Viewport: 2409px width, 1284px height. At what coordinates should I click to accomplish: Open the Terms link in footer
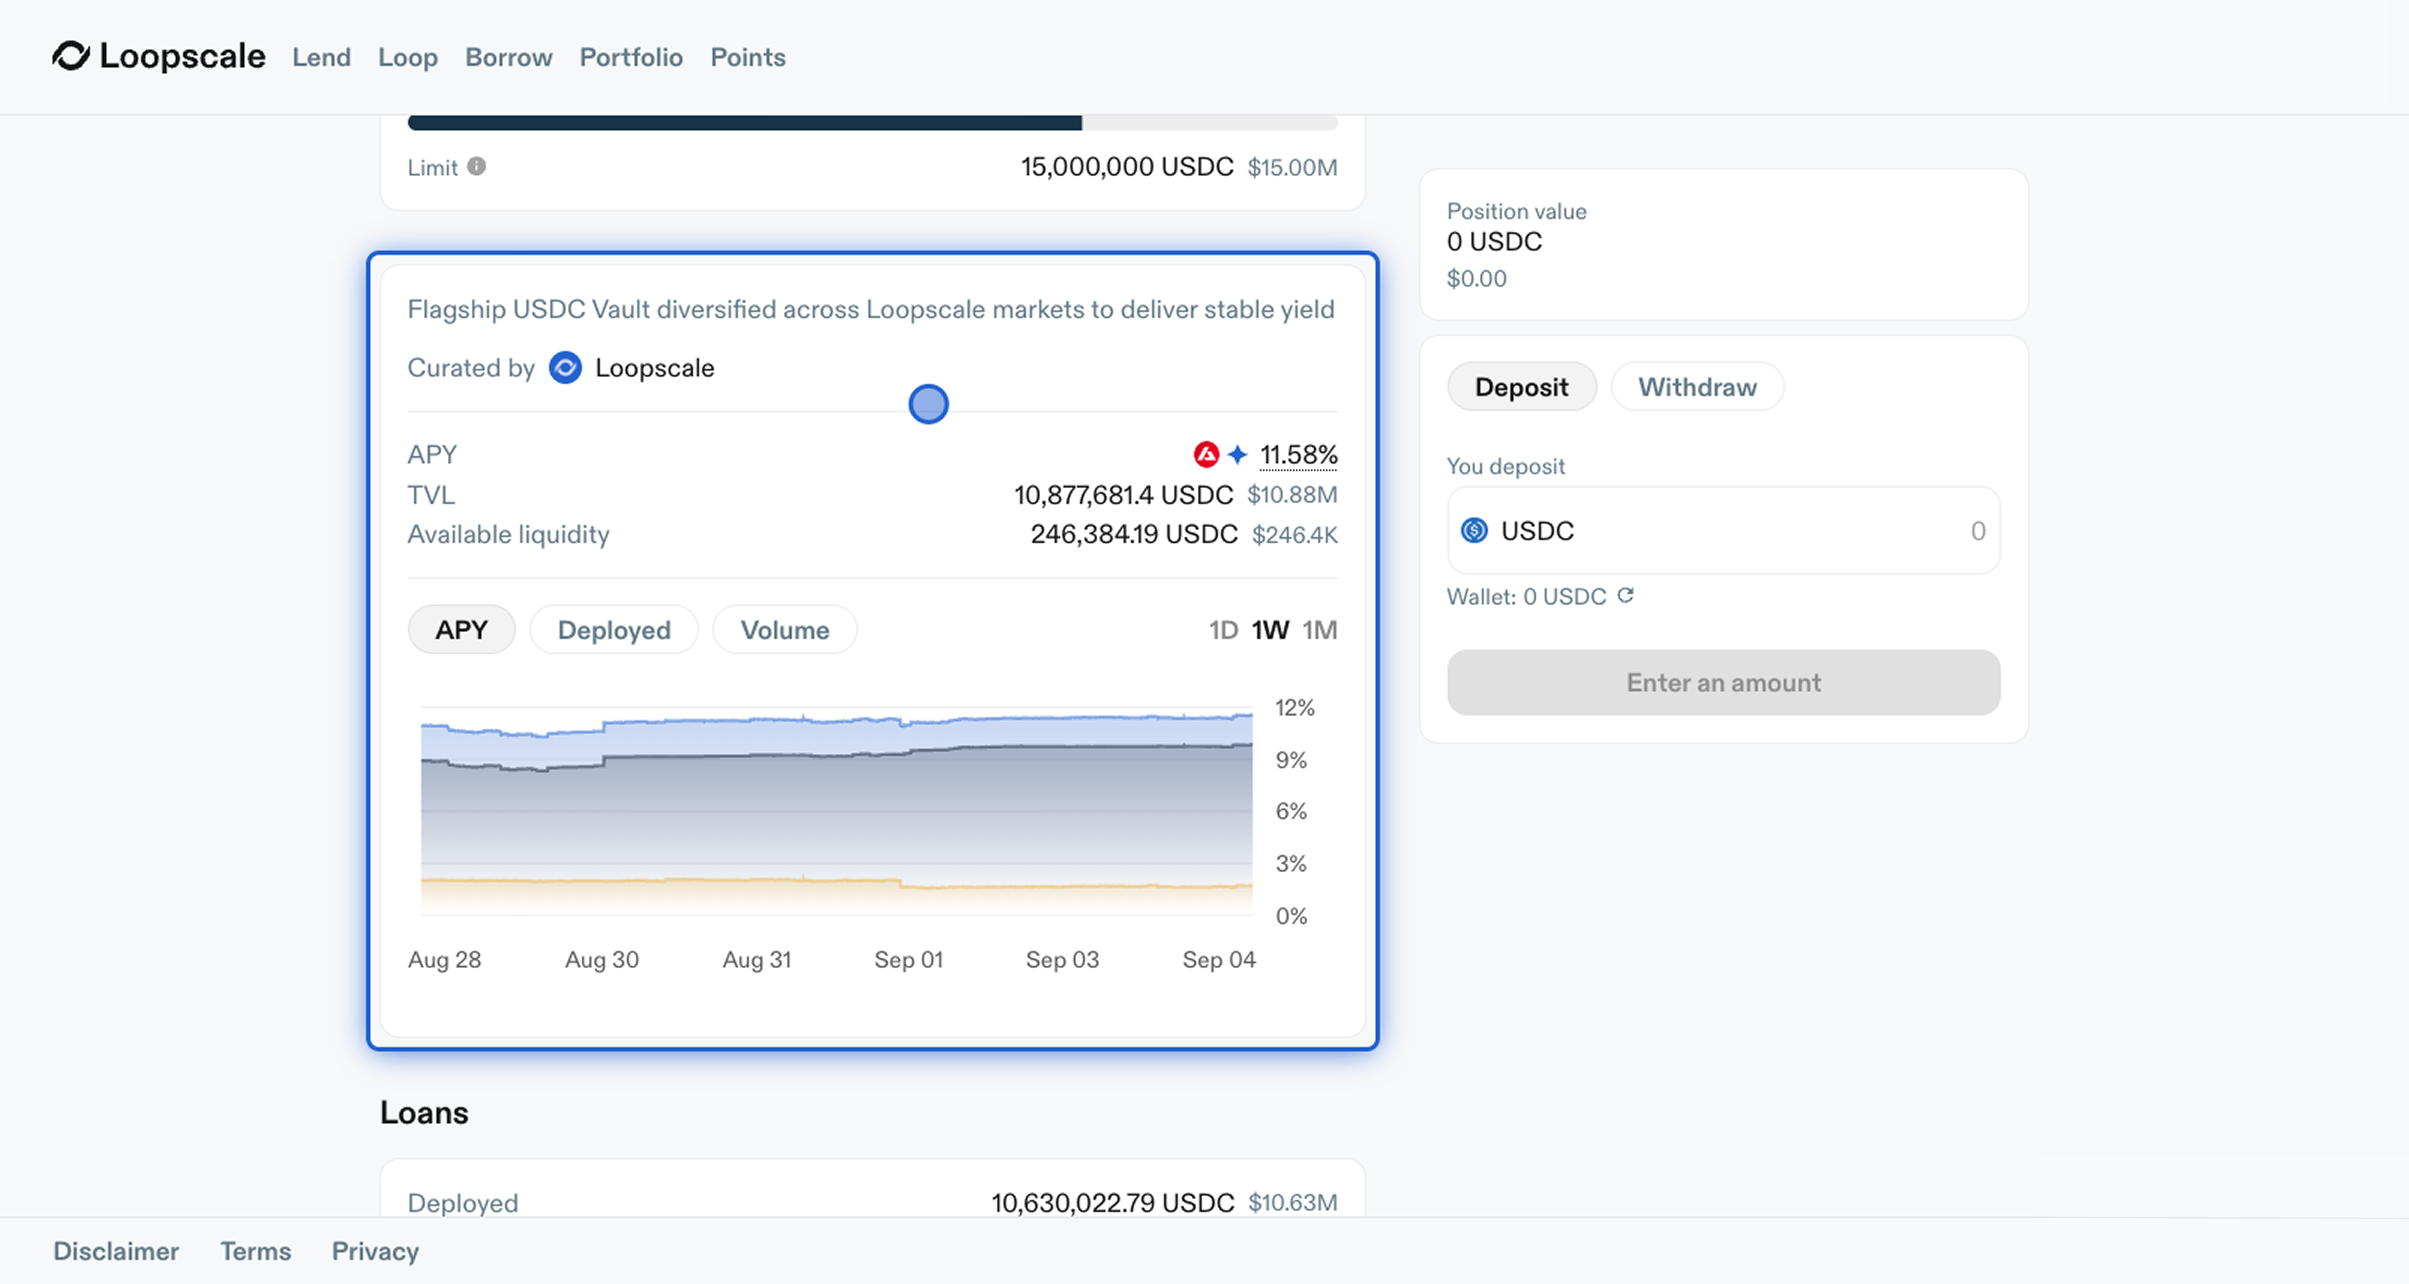click(256, 1251)
